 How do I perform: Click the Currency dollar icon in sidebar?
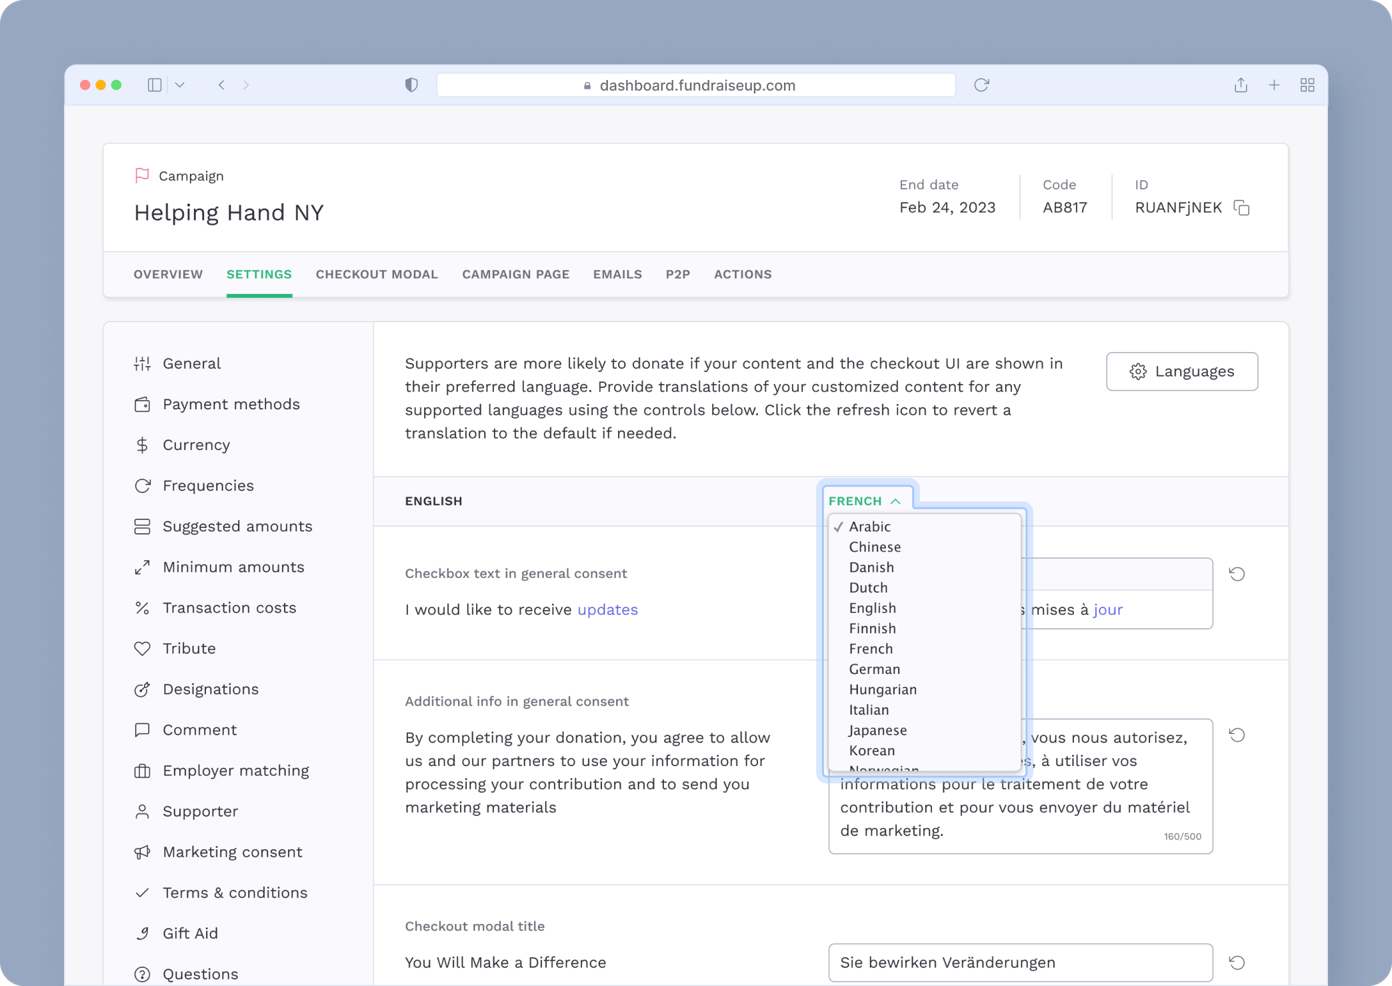click(x=143, y=444)
